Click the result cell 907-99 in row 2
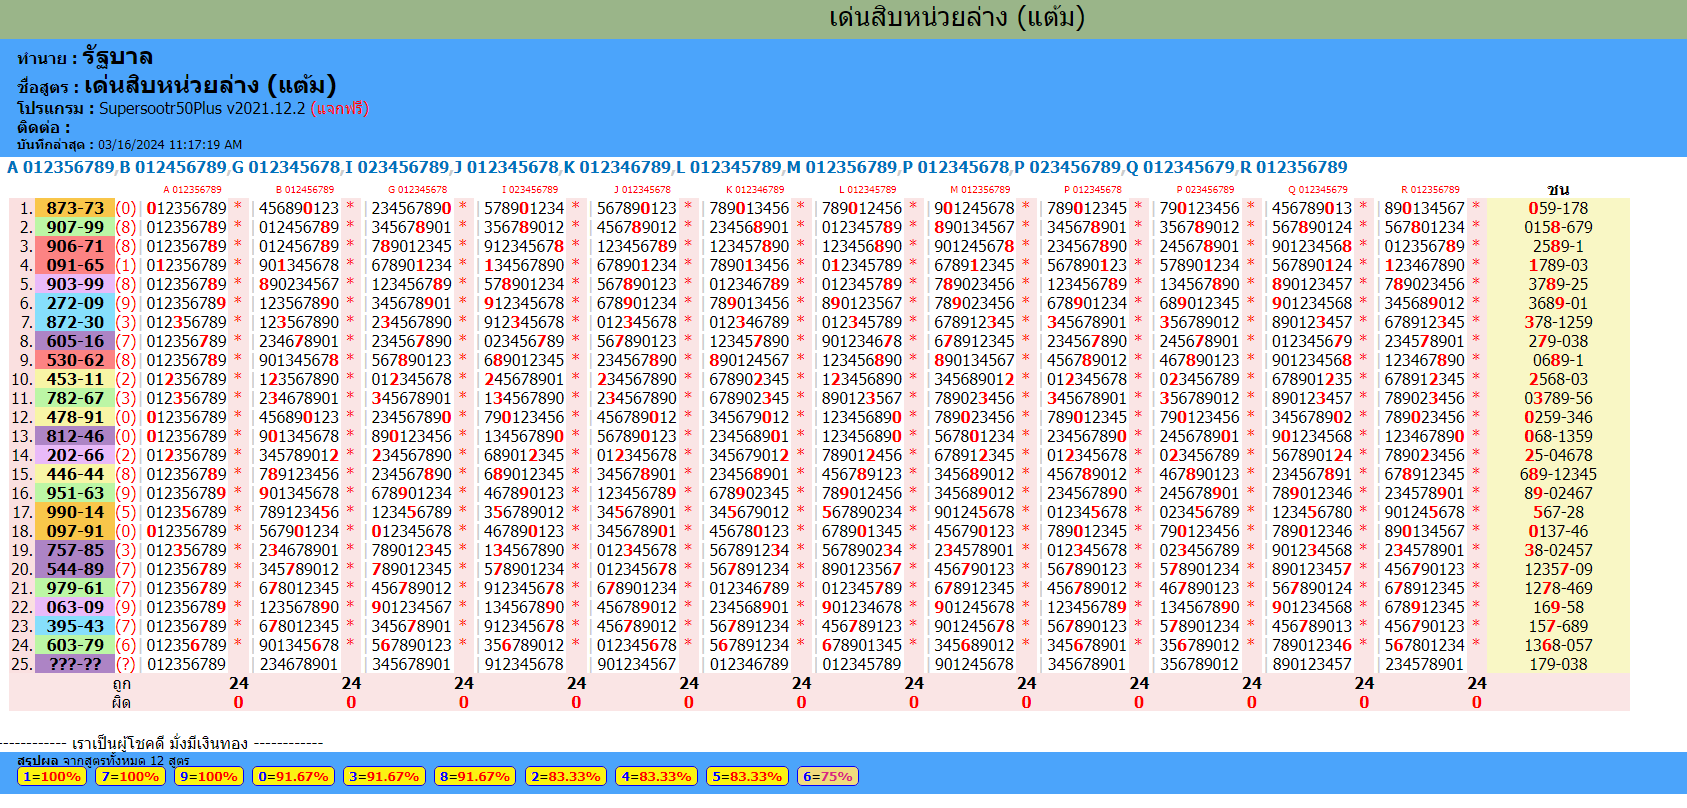The image size is (1687, 808). (x=75, y=227)
